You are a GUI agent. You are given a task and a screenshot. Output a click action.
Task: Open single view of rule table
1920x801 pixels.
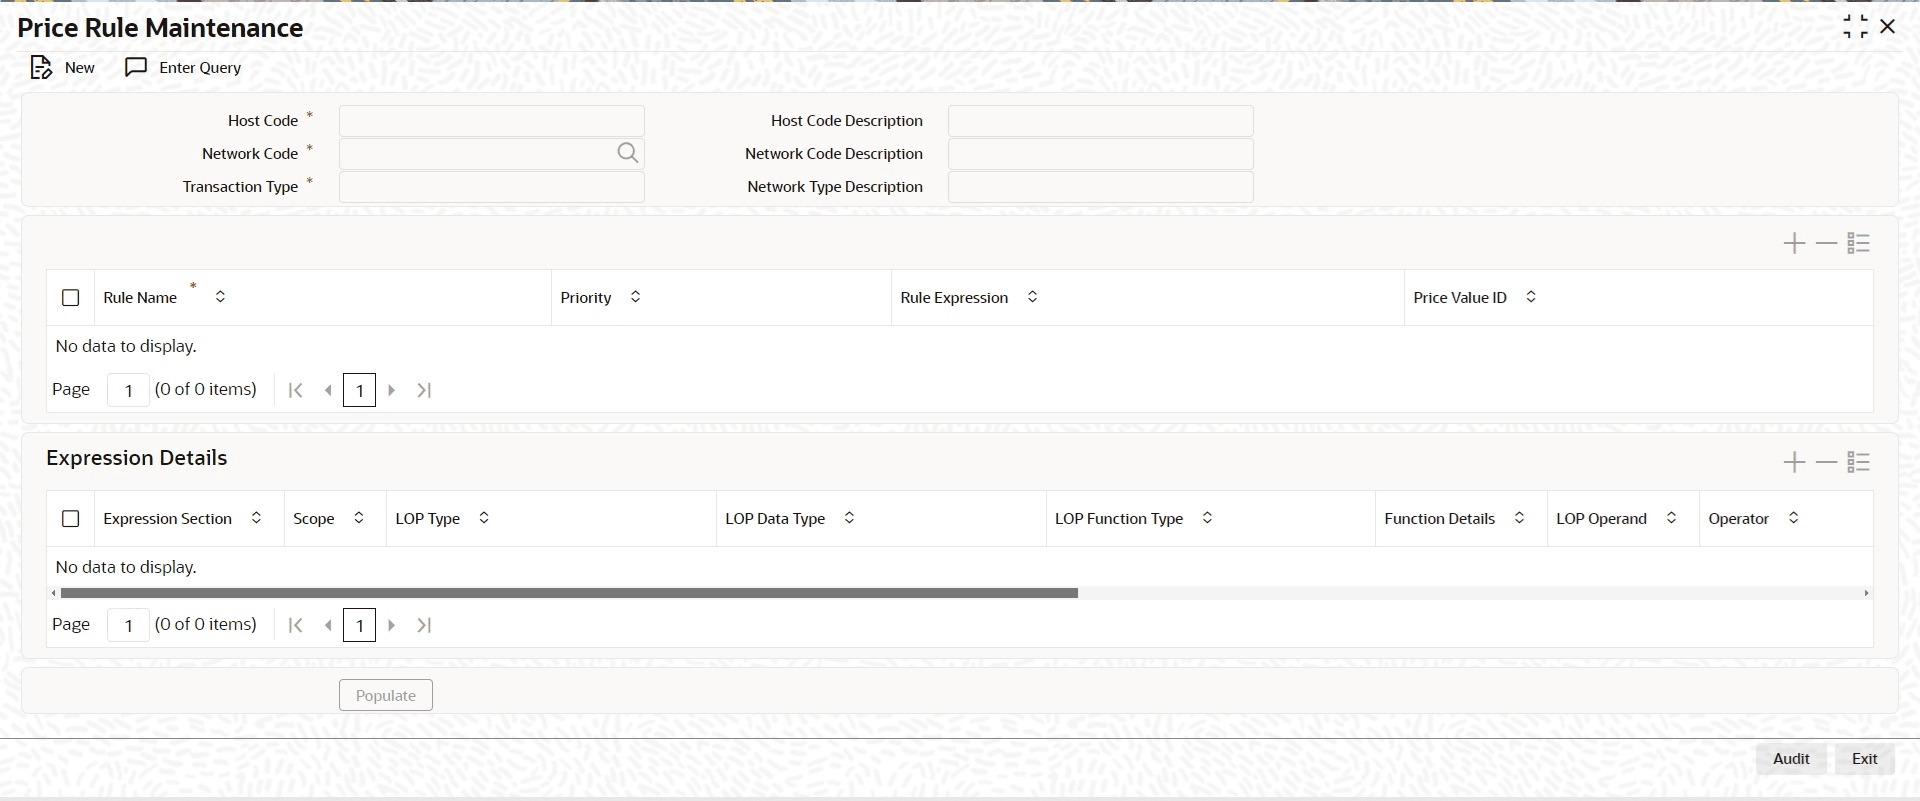point(1859,243)
